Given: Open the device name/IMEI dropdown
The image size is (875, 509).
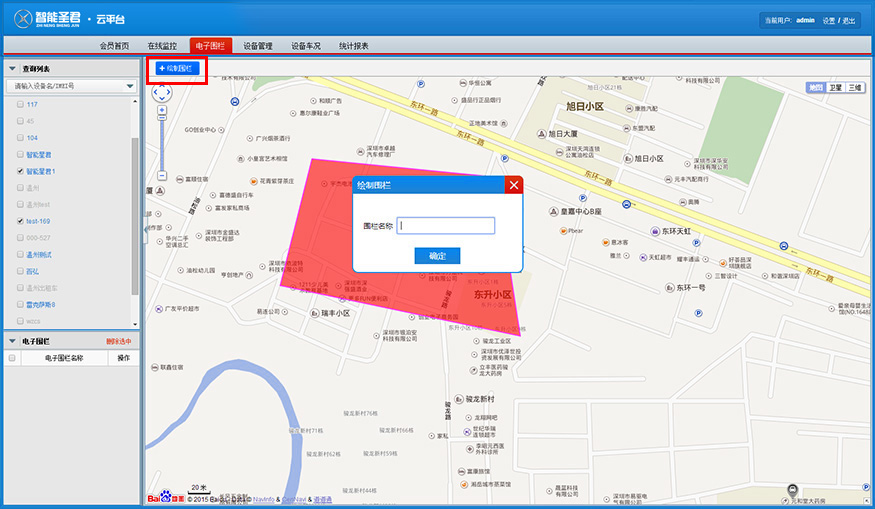Looking at the screenshot, I should tap(130, 87).
